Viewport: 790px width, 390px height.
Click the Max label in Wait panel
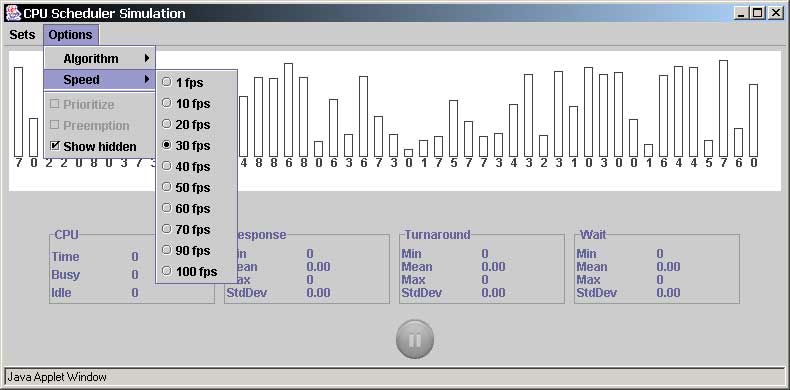[588, 280]
